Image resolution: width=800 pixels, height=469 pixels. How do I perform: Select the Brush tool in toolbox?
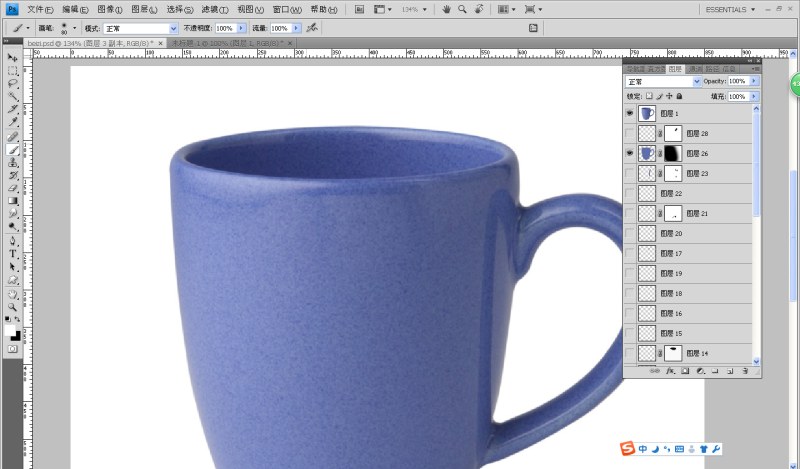coord(13,150)
